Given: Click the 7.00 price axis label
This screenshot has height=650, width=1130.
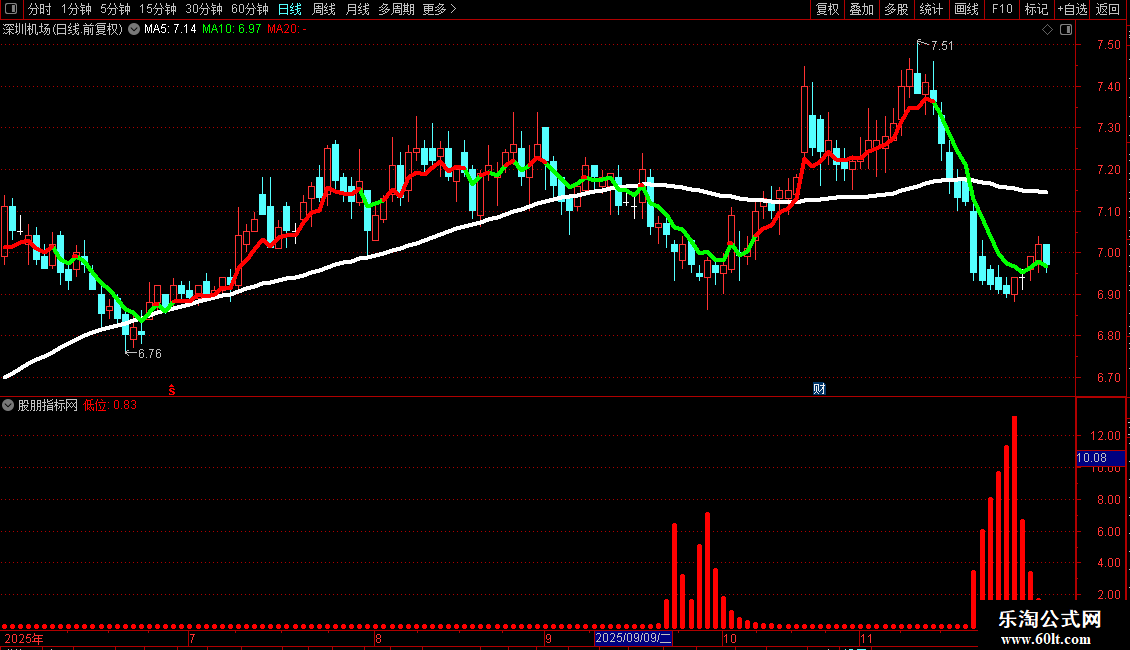Looking at the screenshot, I should click(1108, 253).
